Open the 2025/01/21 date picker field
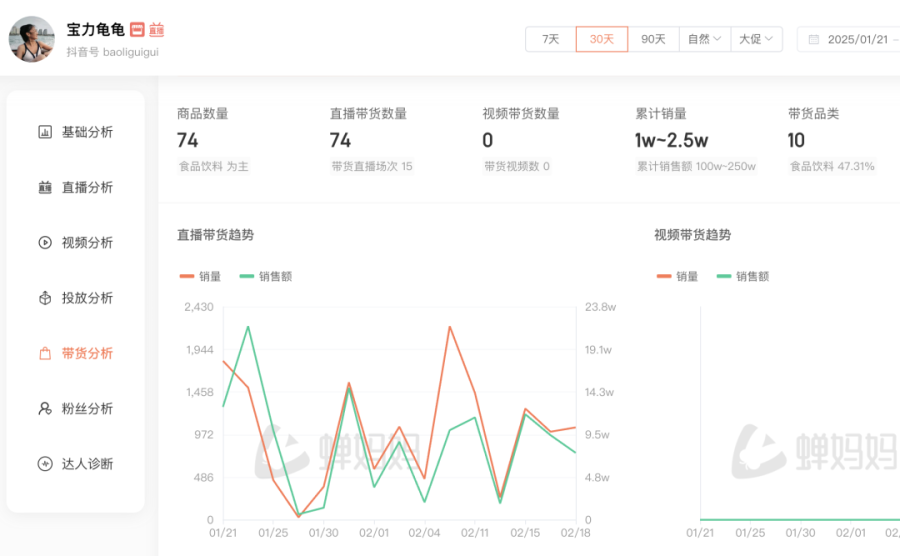The image size is (900, 556). tap(857, 39)
